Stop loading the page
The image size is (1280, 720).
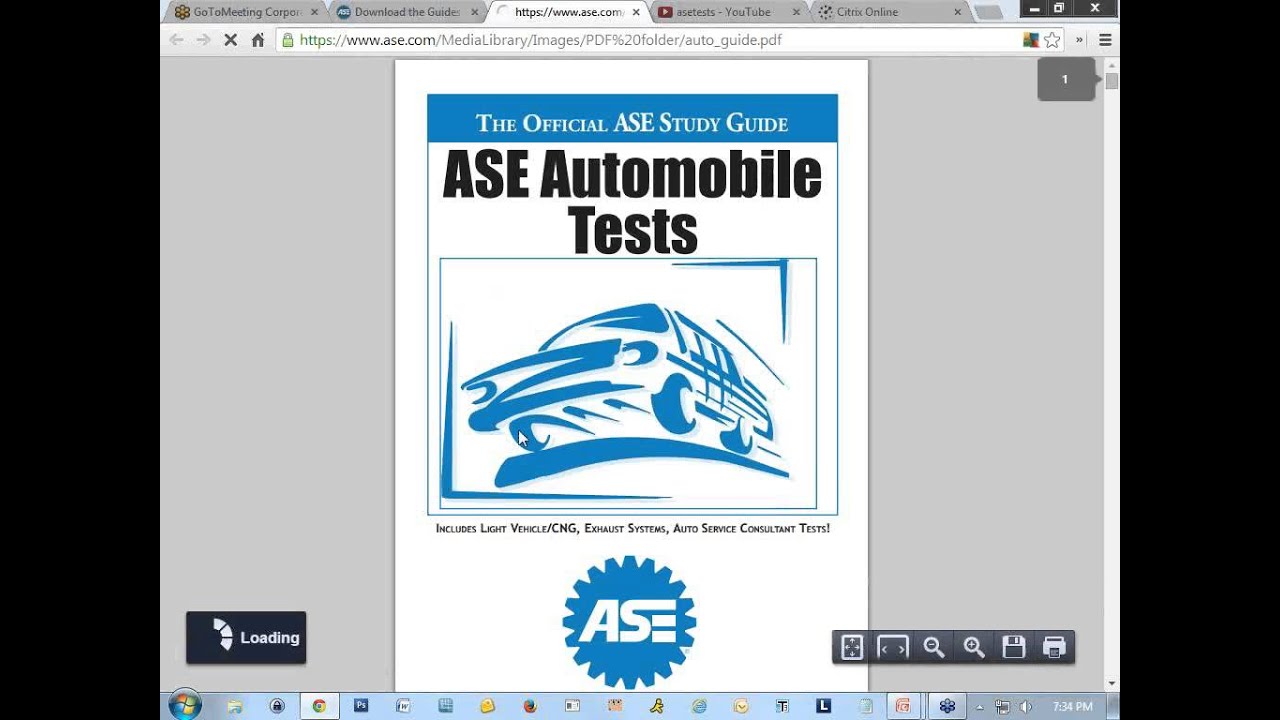(x=230, y=40)
